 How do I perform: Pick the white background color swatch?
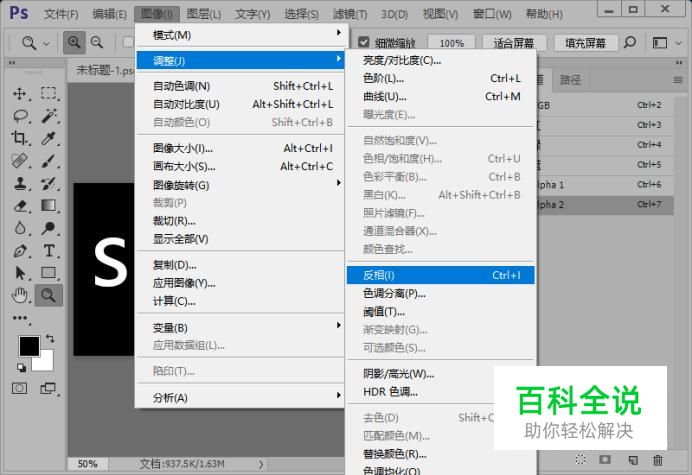(x=46, y=363)
